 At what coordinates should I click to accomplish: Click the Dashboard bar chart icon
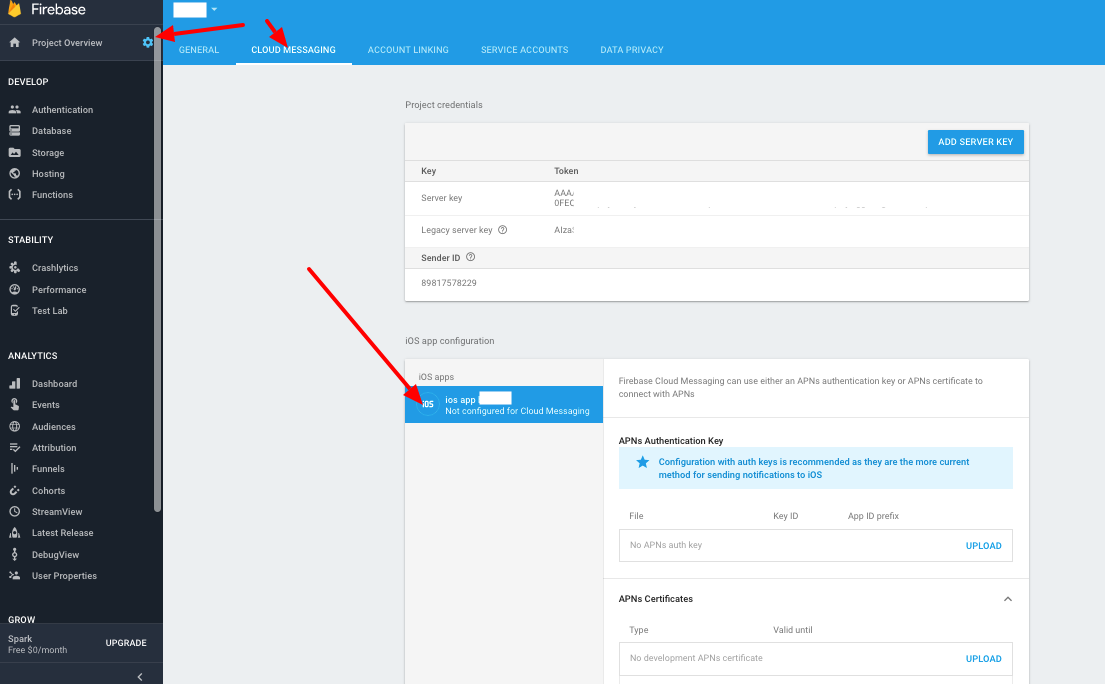pos(14,383)
